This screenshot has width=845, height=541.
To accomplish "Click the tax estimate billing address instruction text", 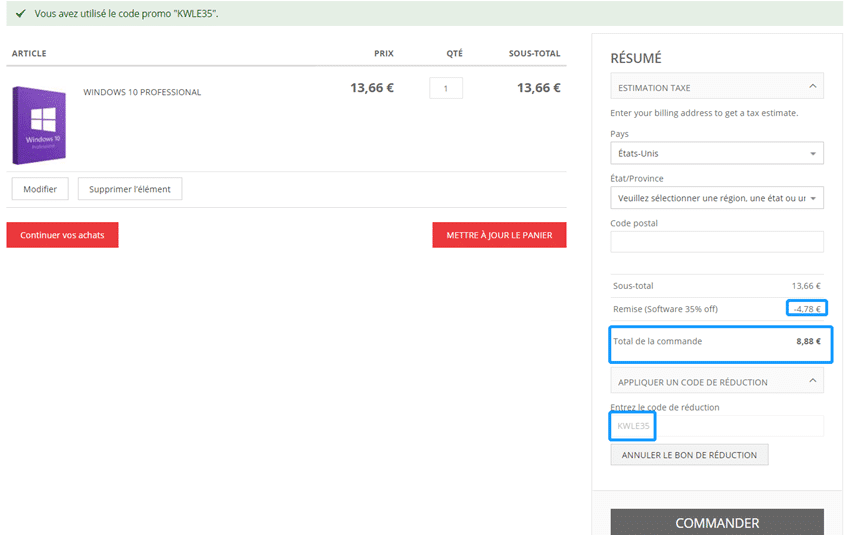I will 704,113.
